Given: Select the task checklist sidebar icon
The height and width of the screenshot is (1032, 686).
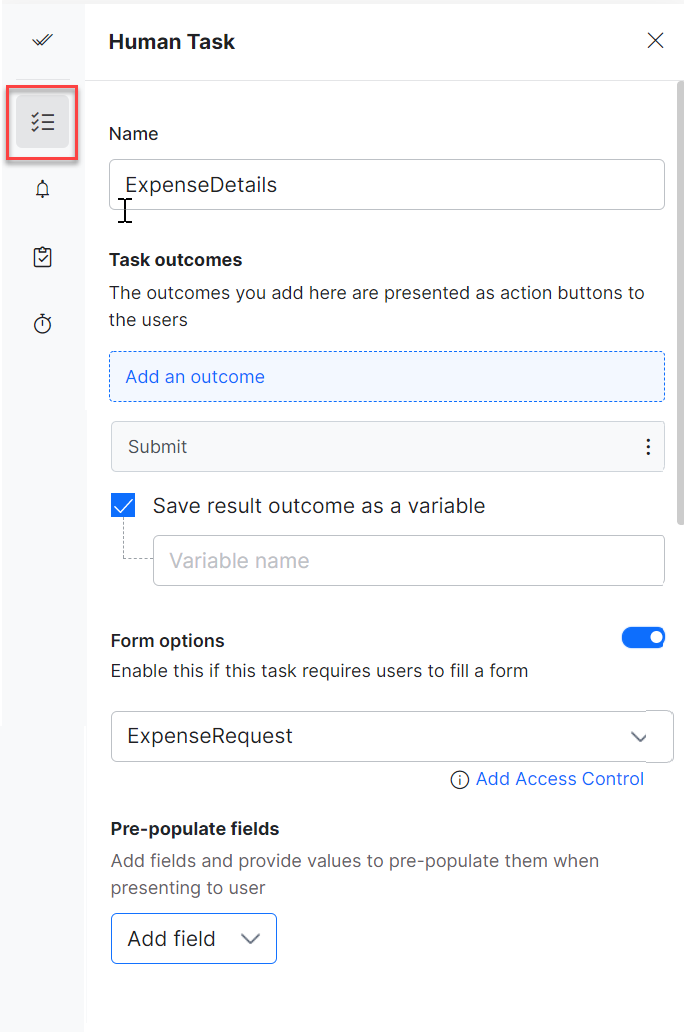Looking at the screenshot, I should (x=42, y=122).
